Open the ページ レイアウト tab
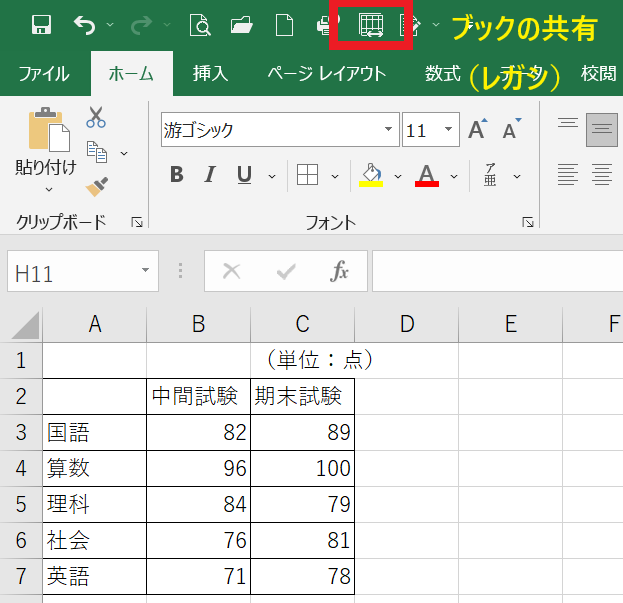Image resolution: width=623 pixels, height=603 pixels. click(327, 74)
